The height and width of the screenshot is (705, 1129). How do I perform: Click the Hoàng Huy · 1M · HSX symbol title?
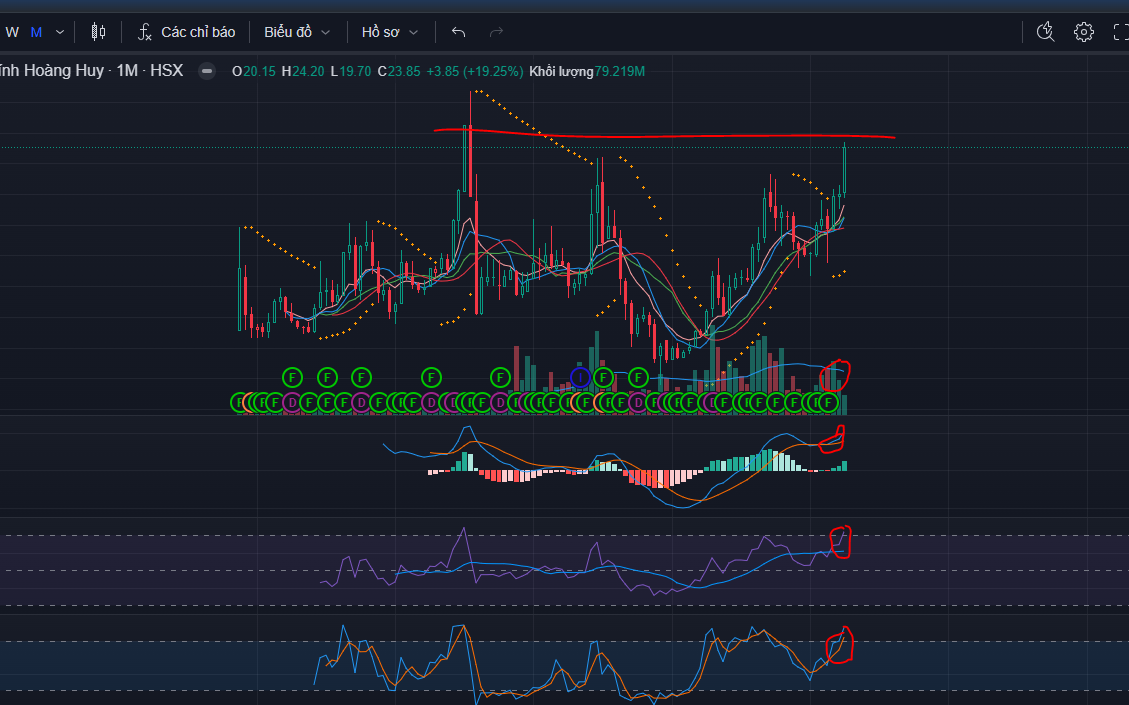coord(91,71)
